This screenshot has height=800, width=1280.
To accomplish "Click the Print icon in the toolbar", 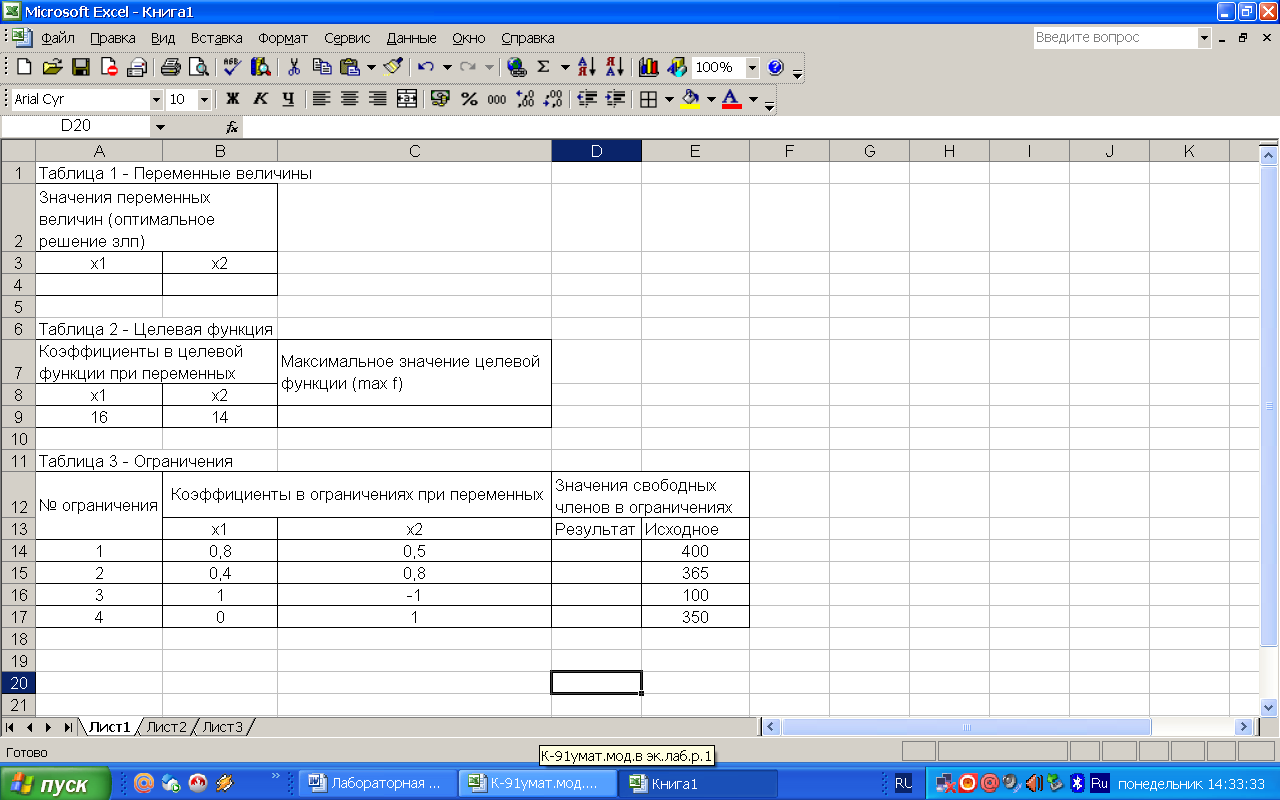I will 171,67.
